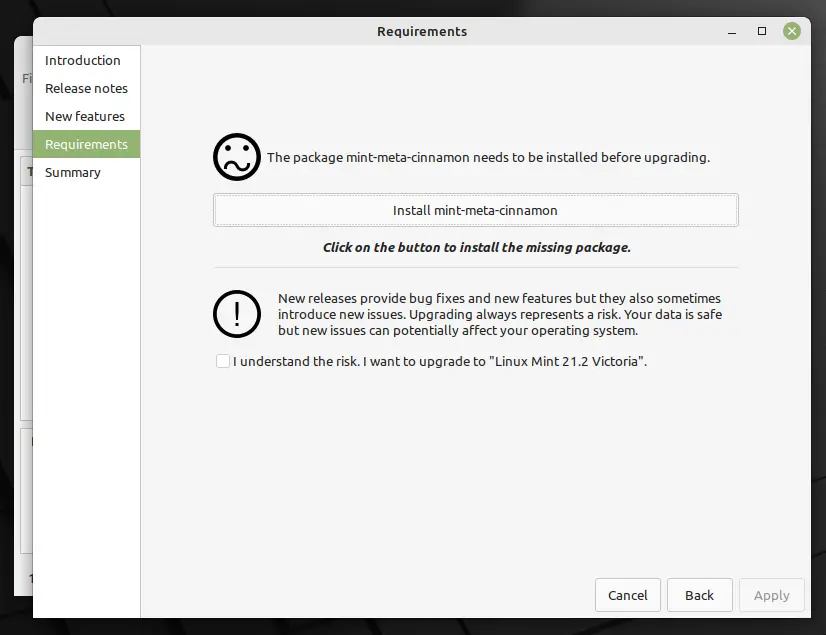The image size is (826, 635).
Task: Check the 'I understand the risk' checkbox
Action: coord(223,361)
